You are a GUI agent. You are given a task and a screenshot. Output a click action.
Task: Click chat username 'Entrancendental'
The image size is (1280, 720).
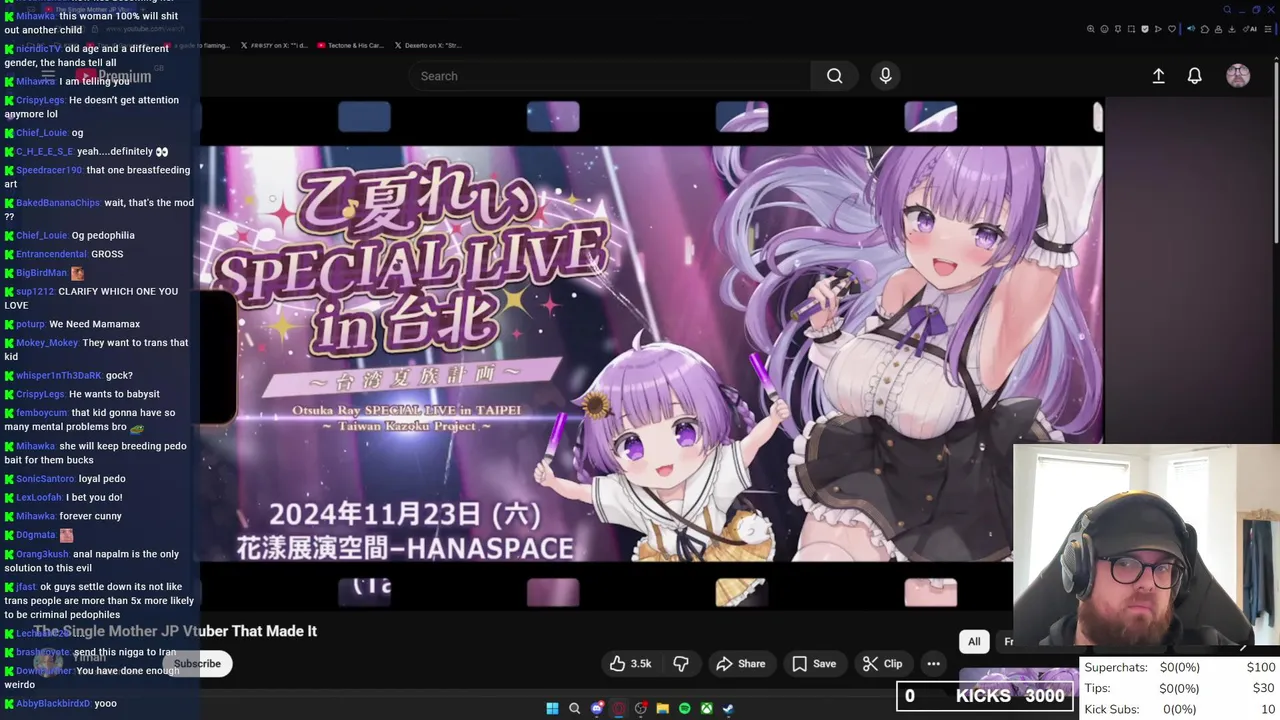[51, 255]
